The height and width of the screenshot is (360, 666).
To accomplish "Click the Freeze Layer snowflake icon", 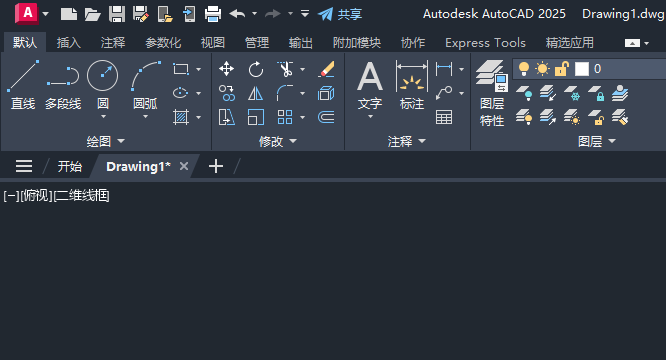I will tap(572, 93).
